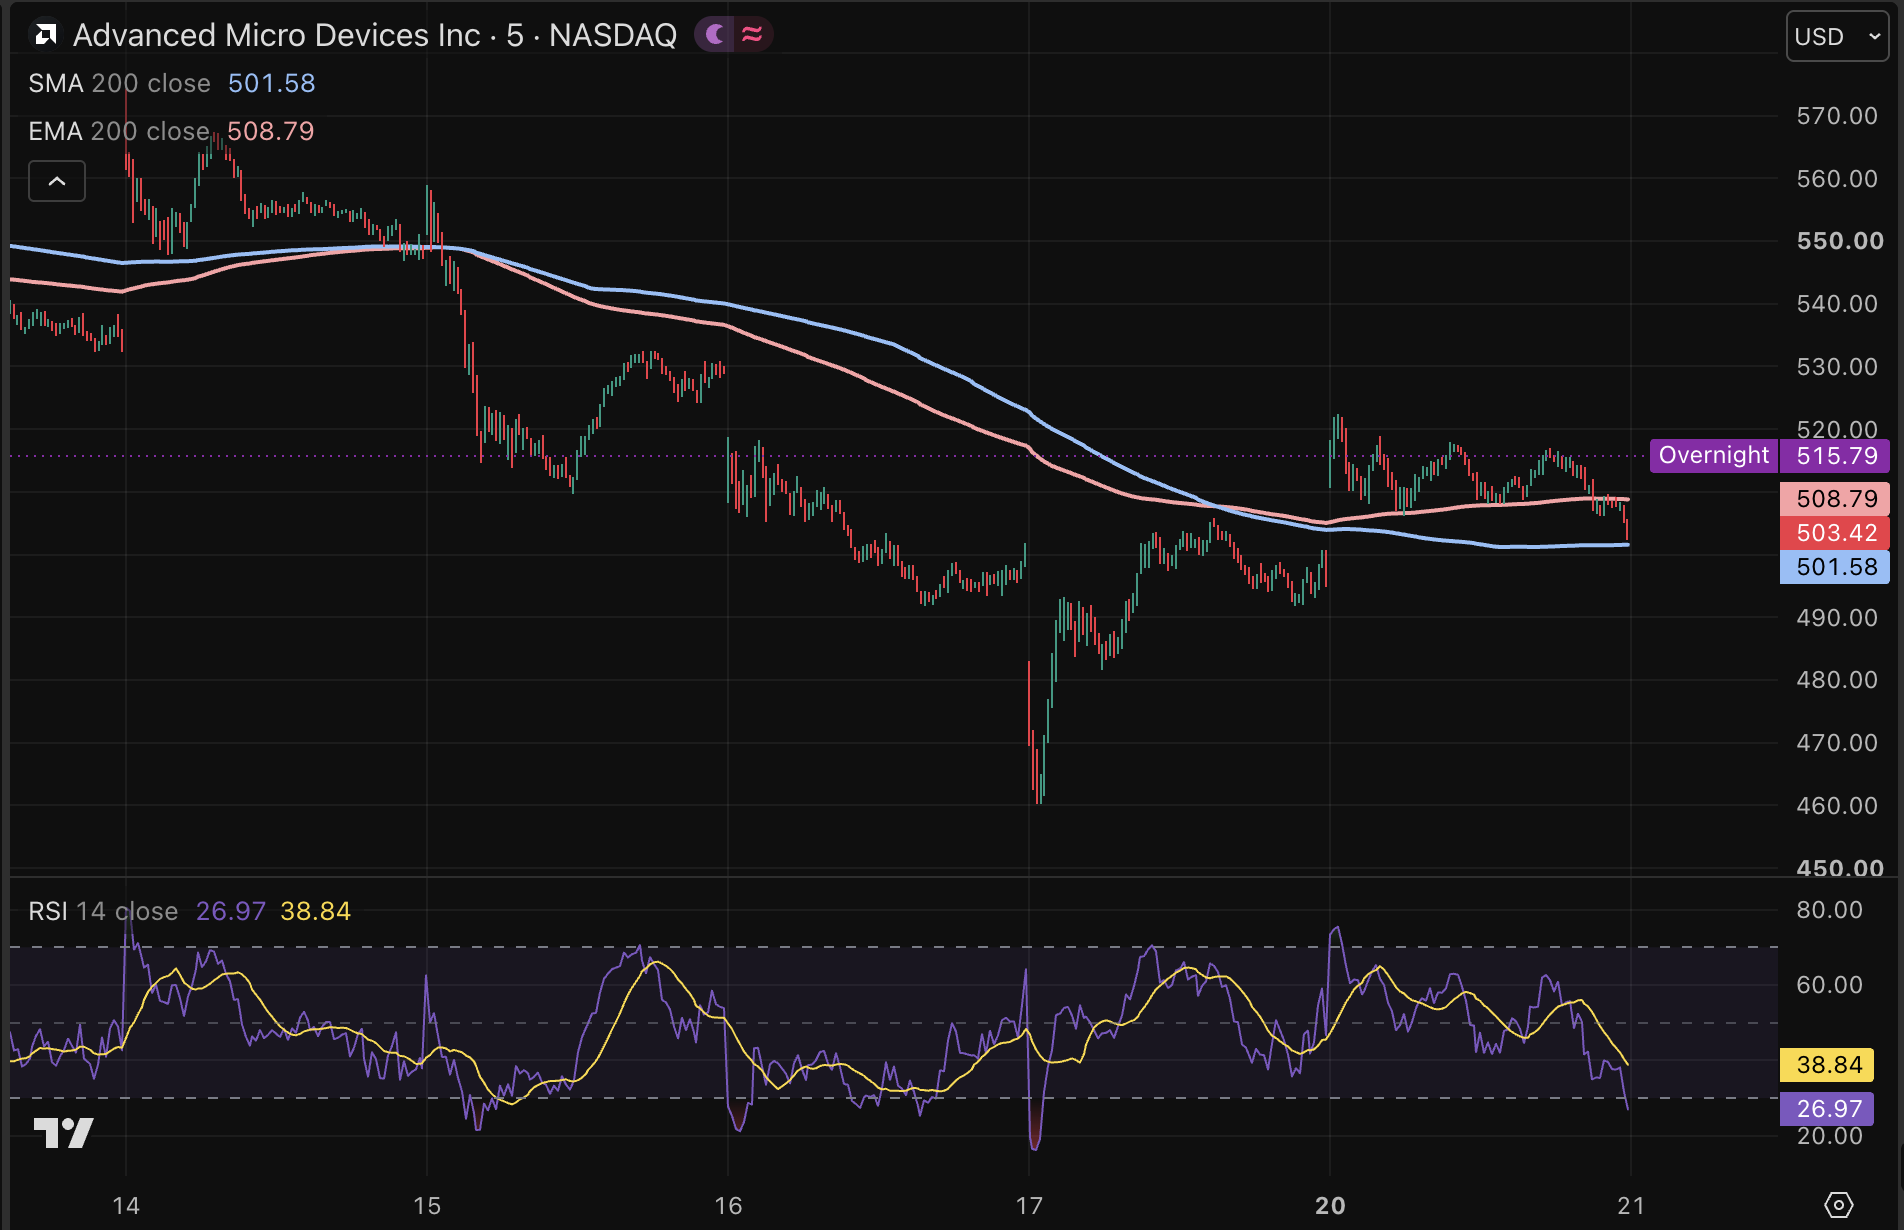Image resolution: width=1904 pixels, height=1230 pixels.
Task: Click the 515.79 overnight price tag
Action: coord(1835,456)
